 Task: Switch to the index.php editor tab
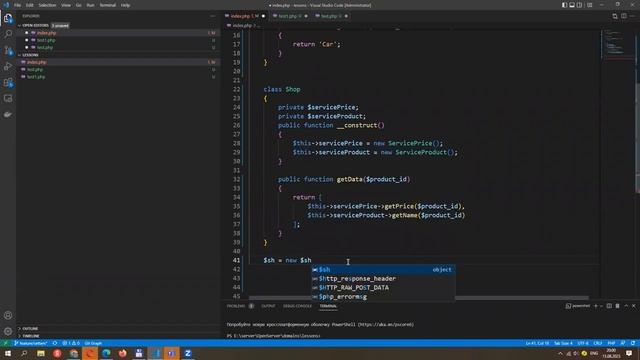(245, 16)
